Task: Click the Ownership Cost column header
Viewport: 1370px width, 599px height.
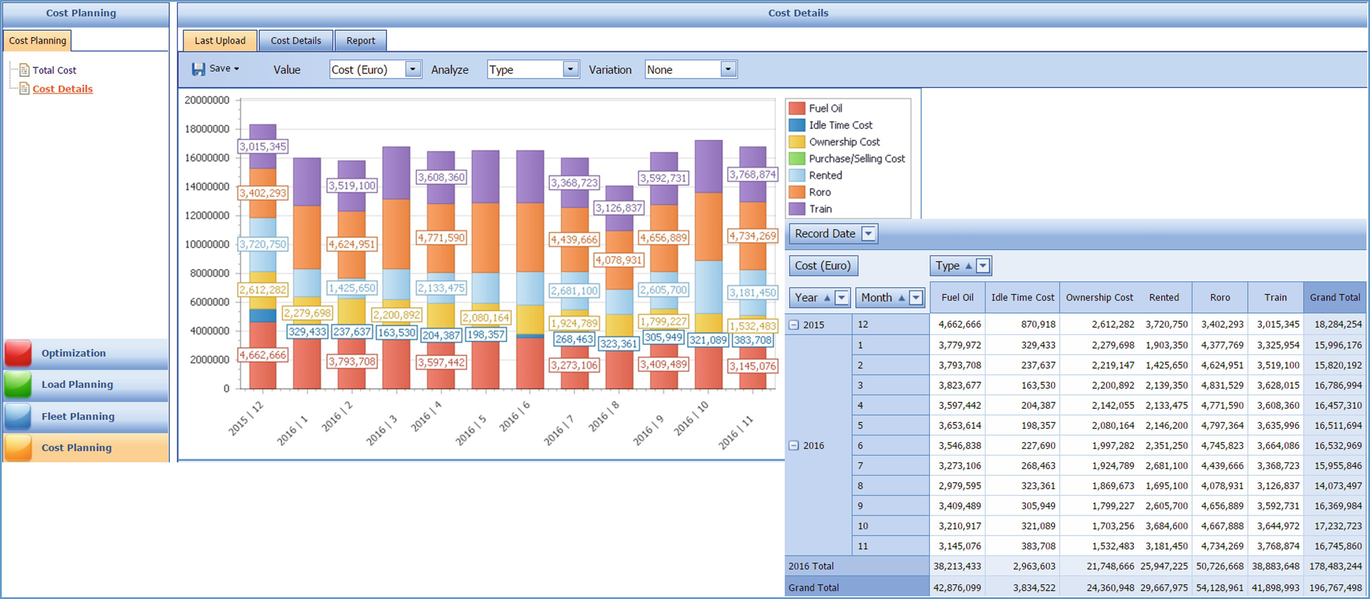Action: (x=1099, y=297)
